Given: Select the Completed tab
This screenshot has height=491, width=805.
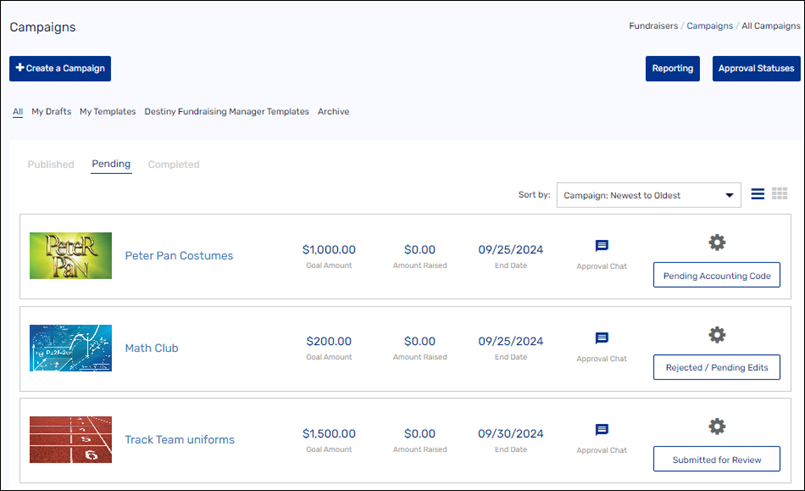Looking at the screenshot, I should click(x=173, y=164).
